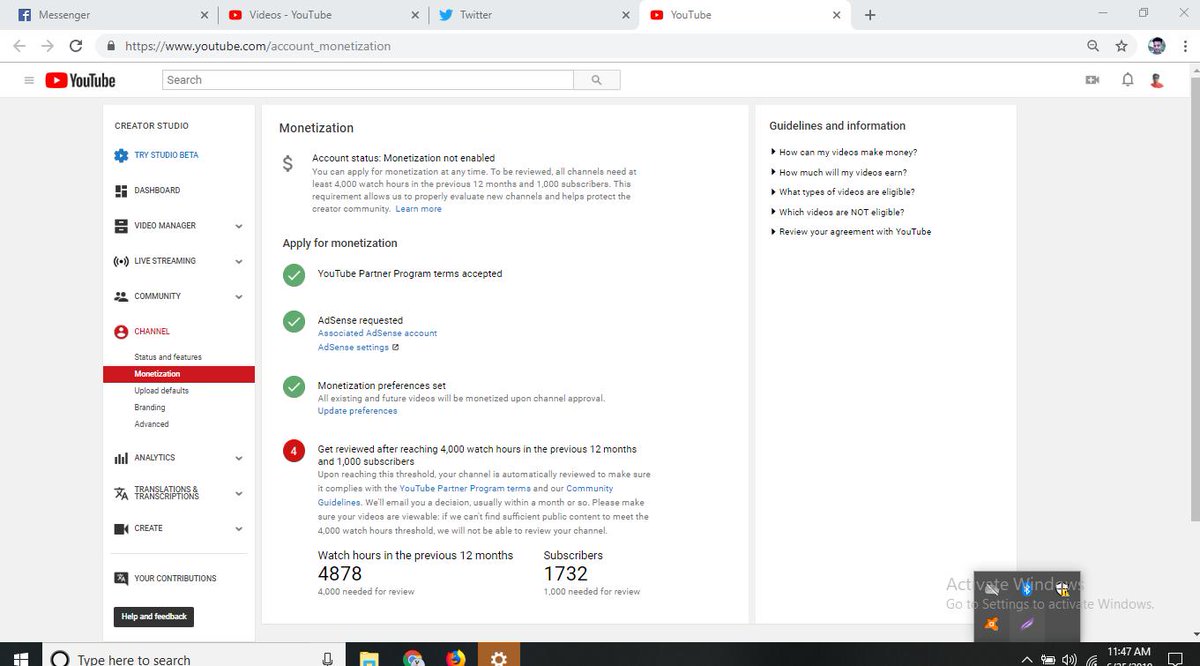Click the Avast orange tray icon

pos(991,624)
